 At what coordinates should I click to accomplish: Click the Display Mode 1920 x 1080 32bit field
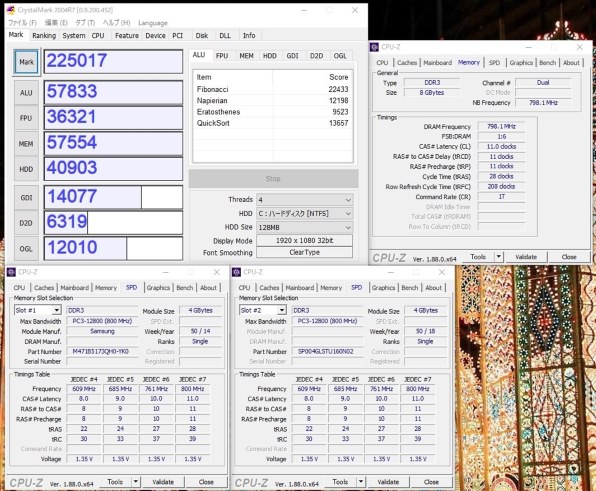click(304, 241)
